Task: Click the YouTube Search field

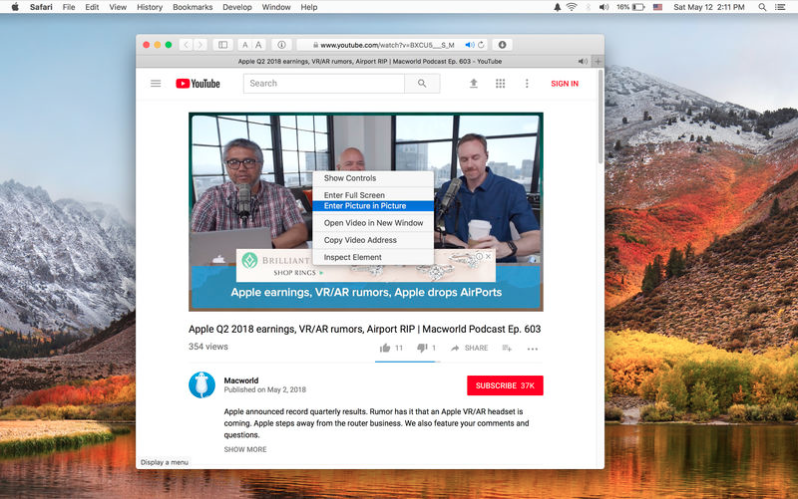Action: (x=324, y=84)
